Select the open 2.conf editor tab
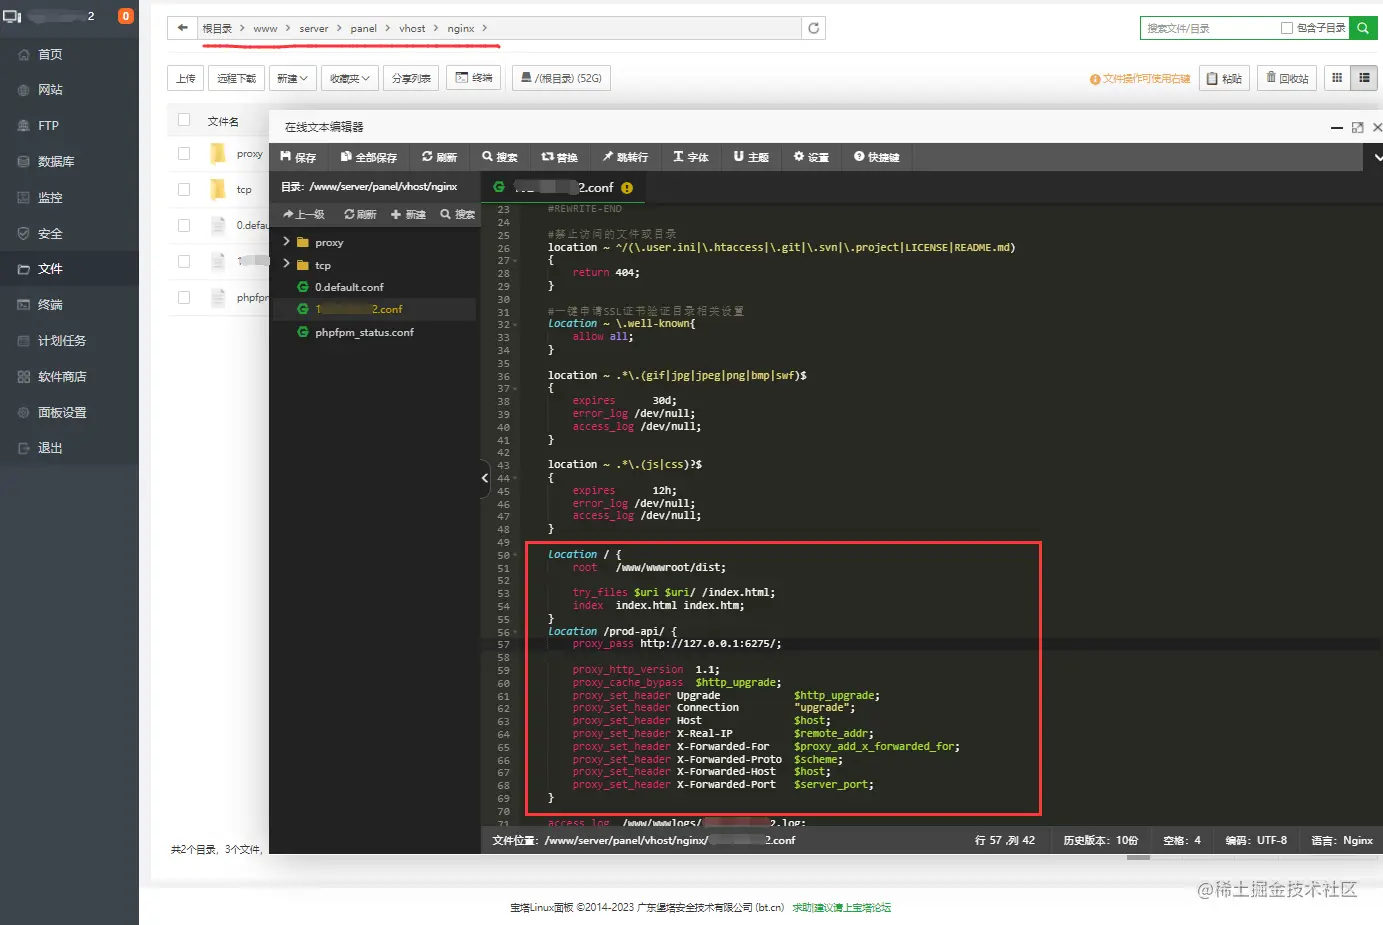 (562, 187)
